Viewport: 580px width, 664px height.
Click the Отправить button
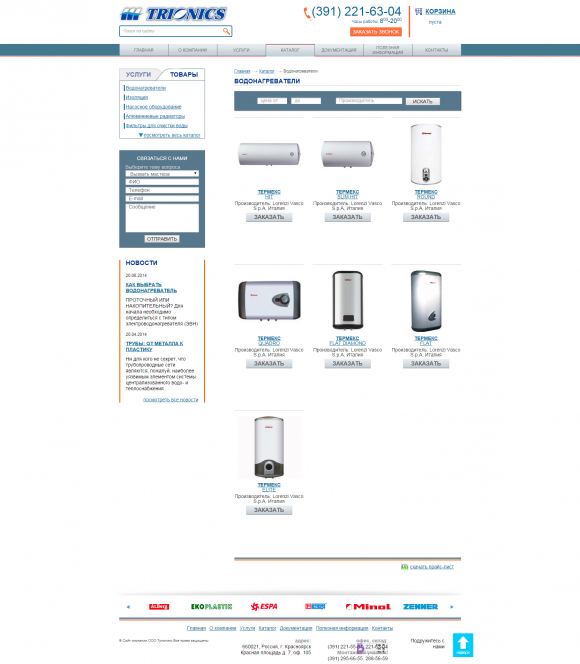click(x=162, y=239)
